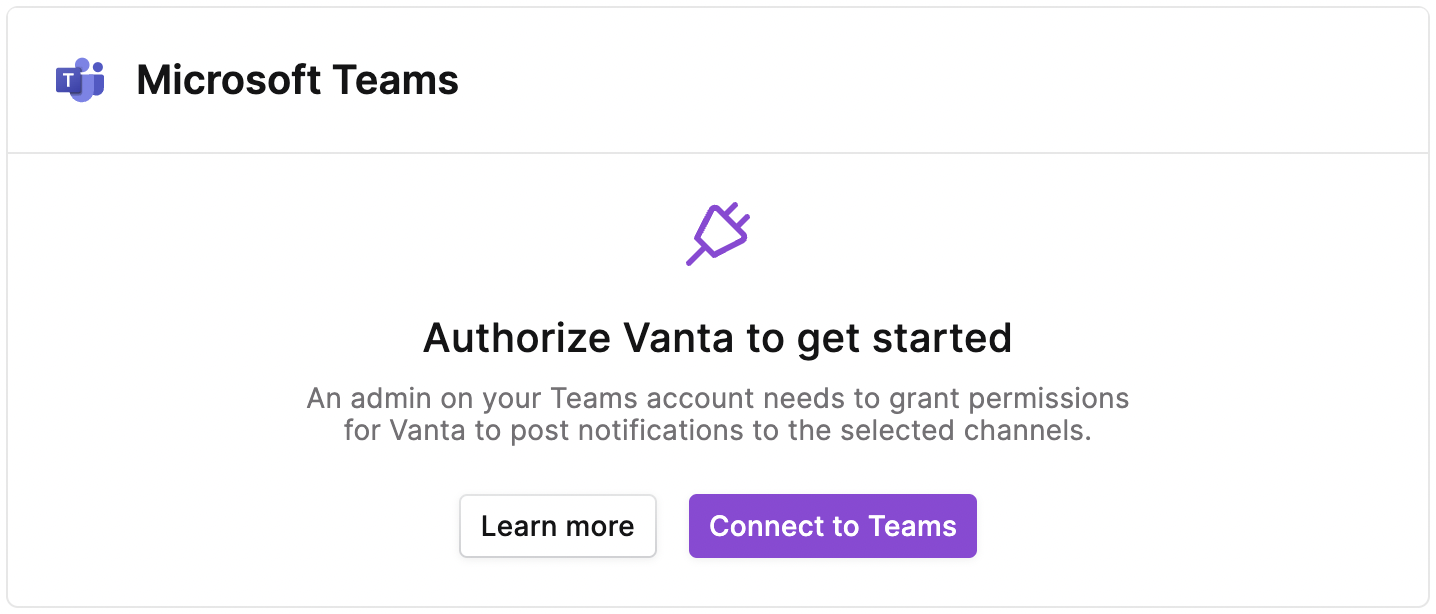Click the Microsoft Teams logo icon

(x=80, y=80)
